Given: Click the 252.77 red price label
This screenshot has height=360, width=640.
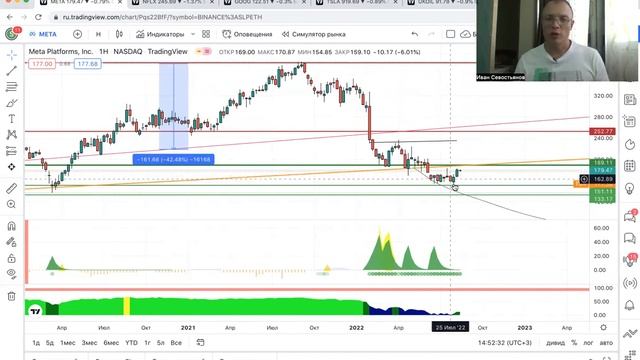Looking at the screenshot, I should 602,131.
